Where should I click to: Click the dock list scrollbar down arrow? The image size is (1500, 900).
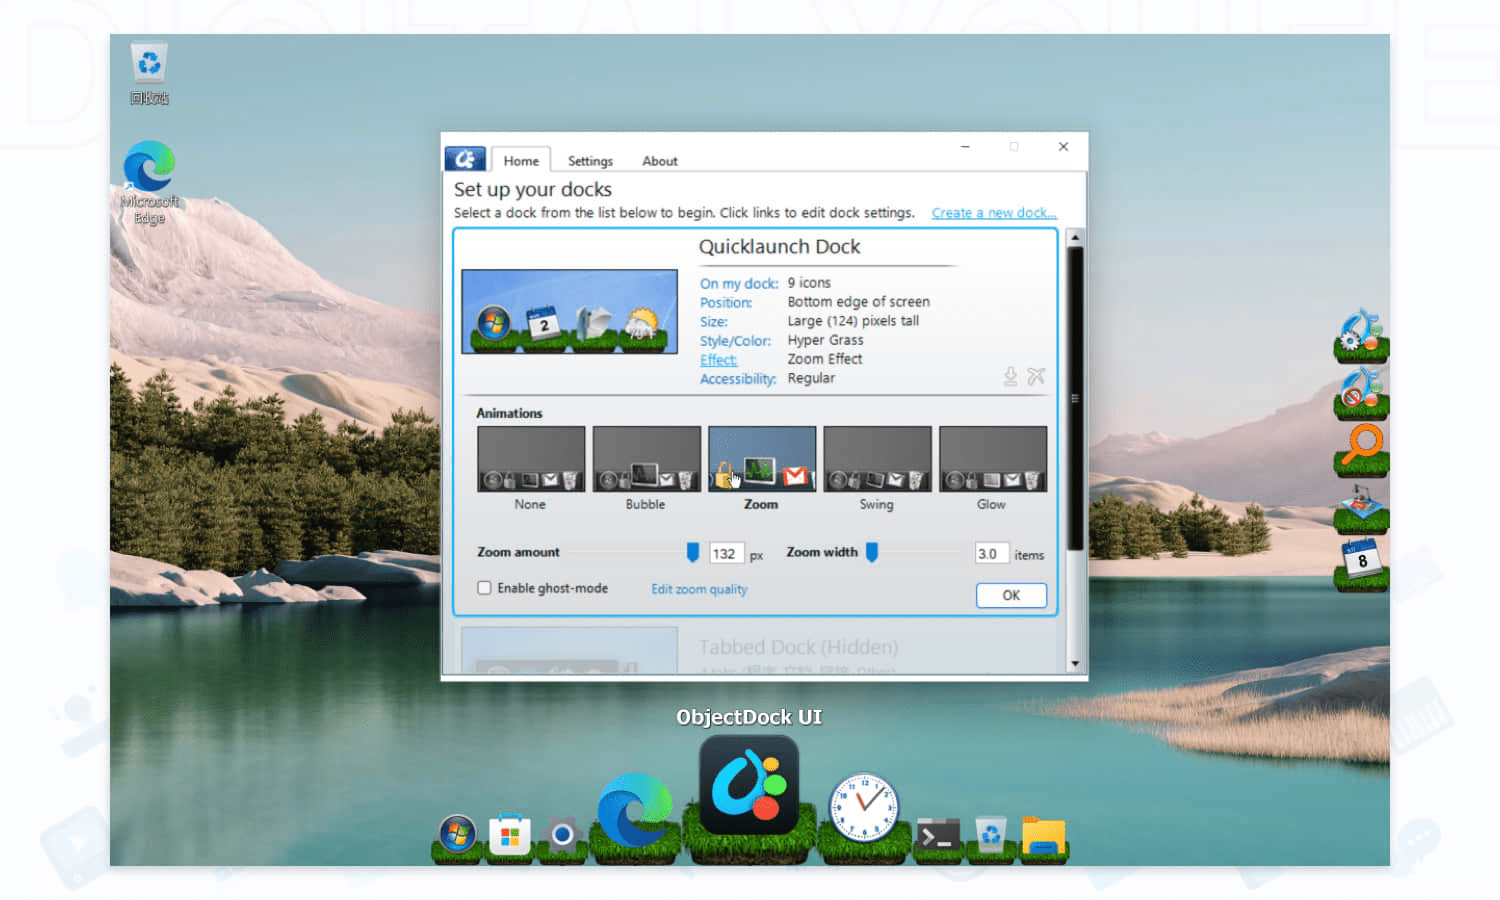(x=1075, y=664)
